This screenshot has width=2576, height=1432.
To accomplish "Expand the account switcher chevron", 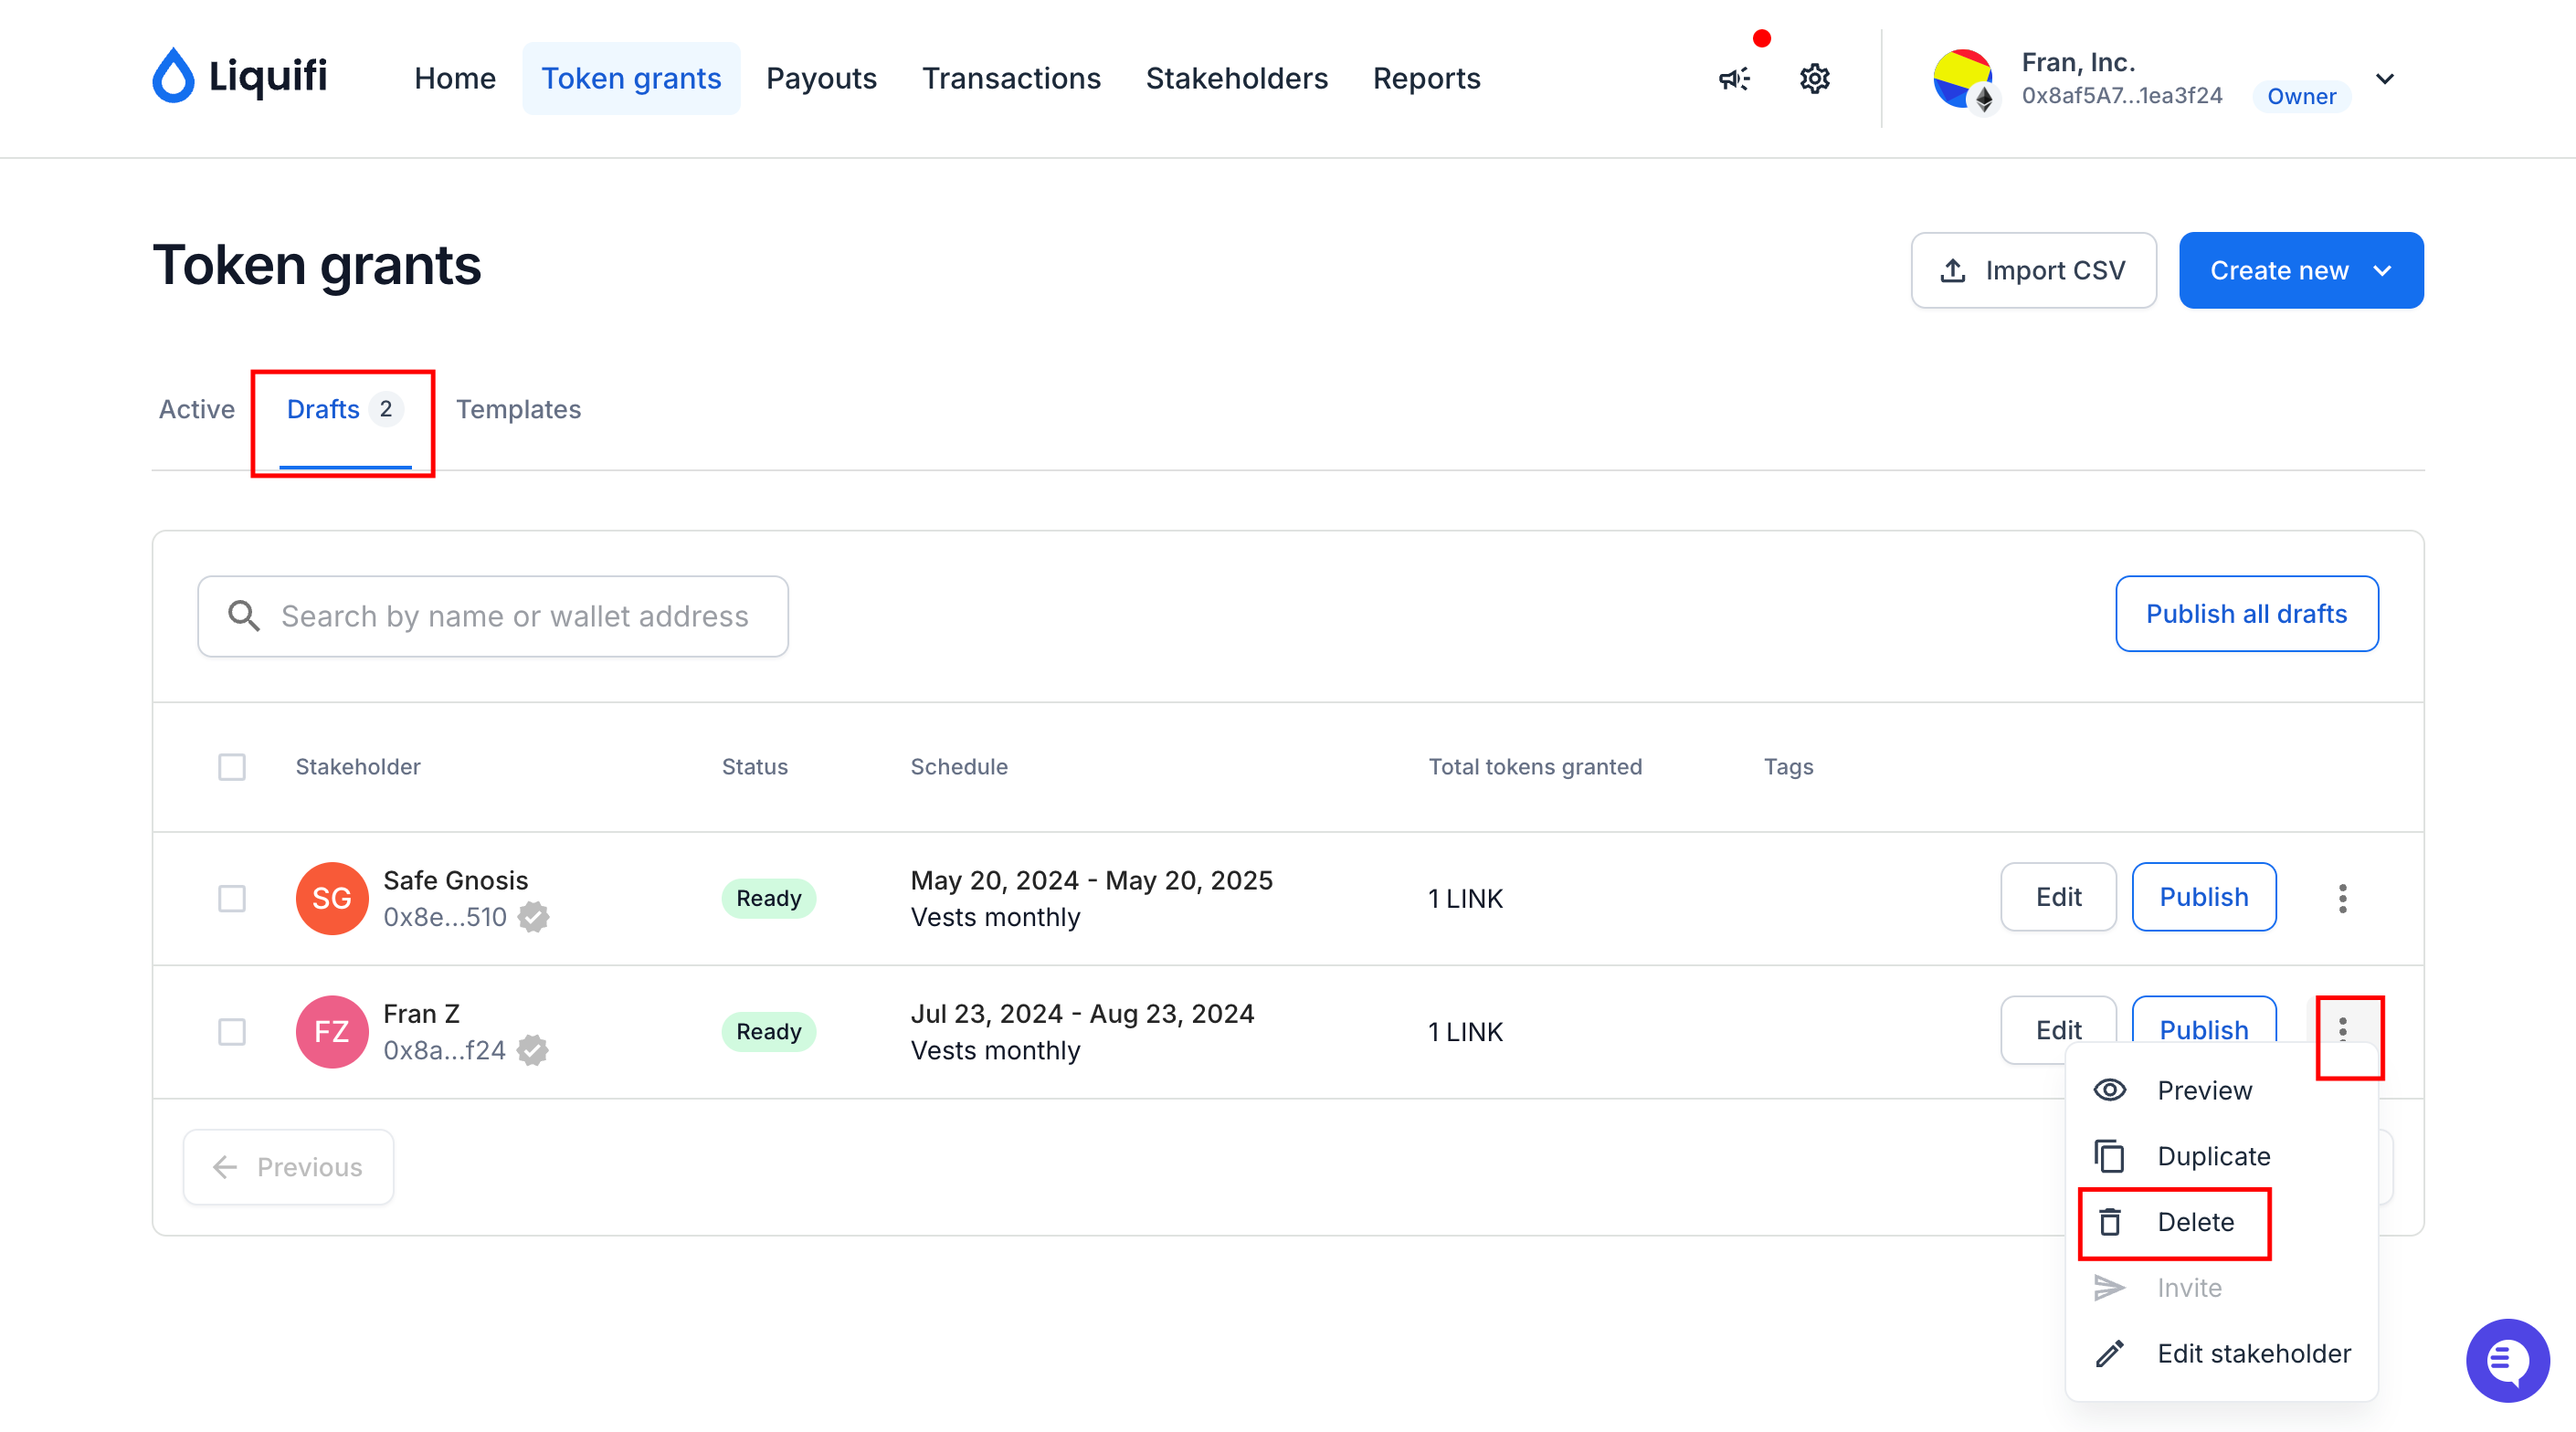I will tap(2385, 79).
